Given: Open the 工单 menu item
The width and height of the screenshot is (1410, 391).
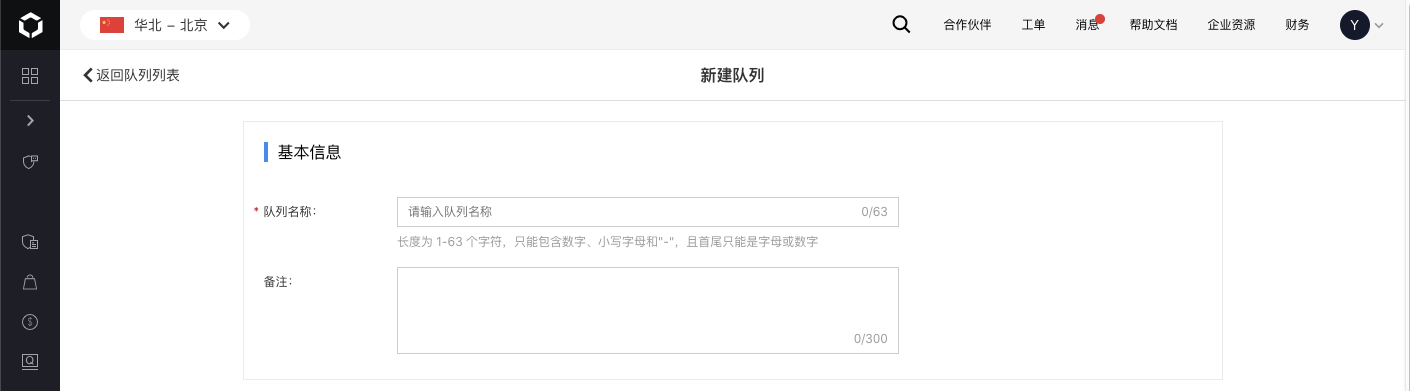Looking at the screenshot, I should [1033, 25].
